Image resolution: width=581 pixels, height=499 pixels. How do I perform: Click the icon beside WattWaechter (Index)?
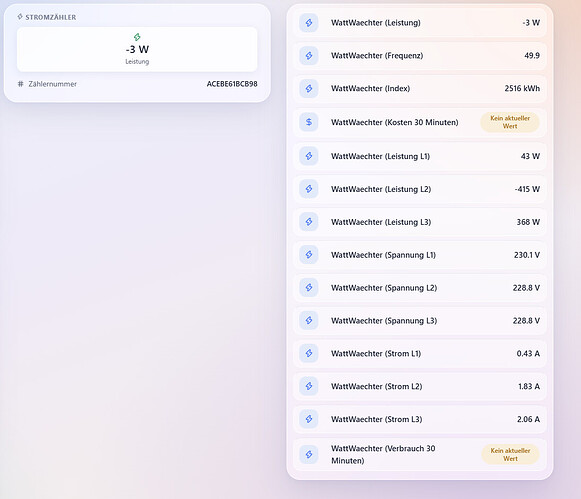(x=309, y=89)
